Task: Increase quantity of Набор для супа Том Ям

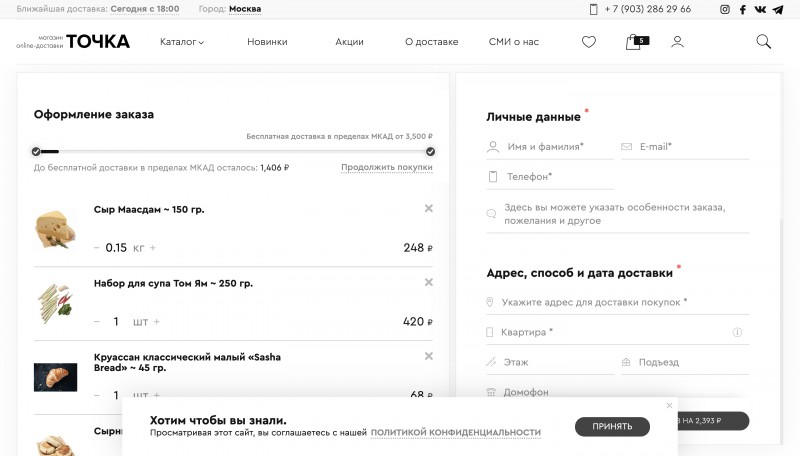Action: tap(157, 322)
